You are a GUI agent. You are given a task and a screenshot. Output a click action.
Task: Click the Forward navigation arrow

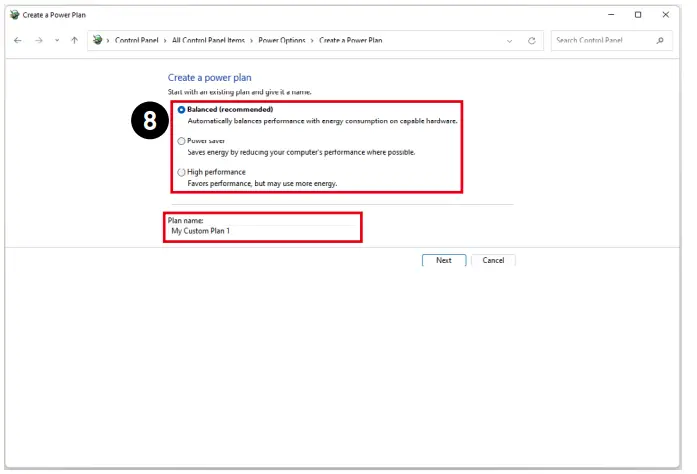38,40
